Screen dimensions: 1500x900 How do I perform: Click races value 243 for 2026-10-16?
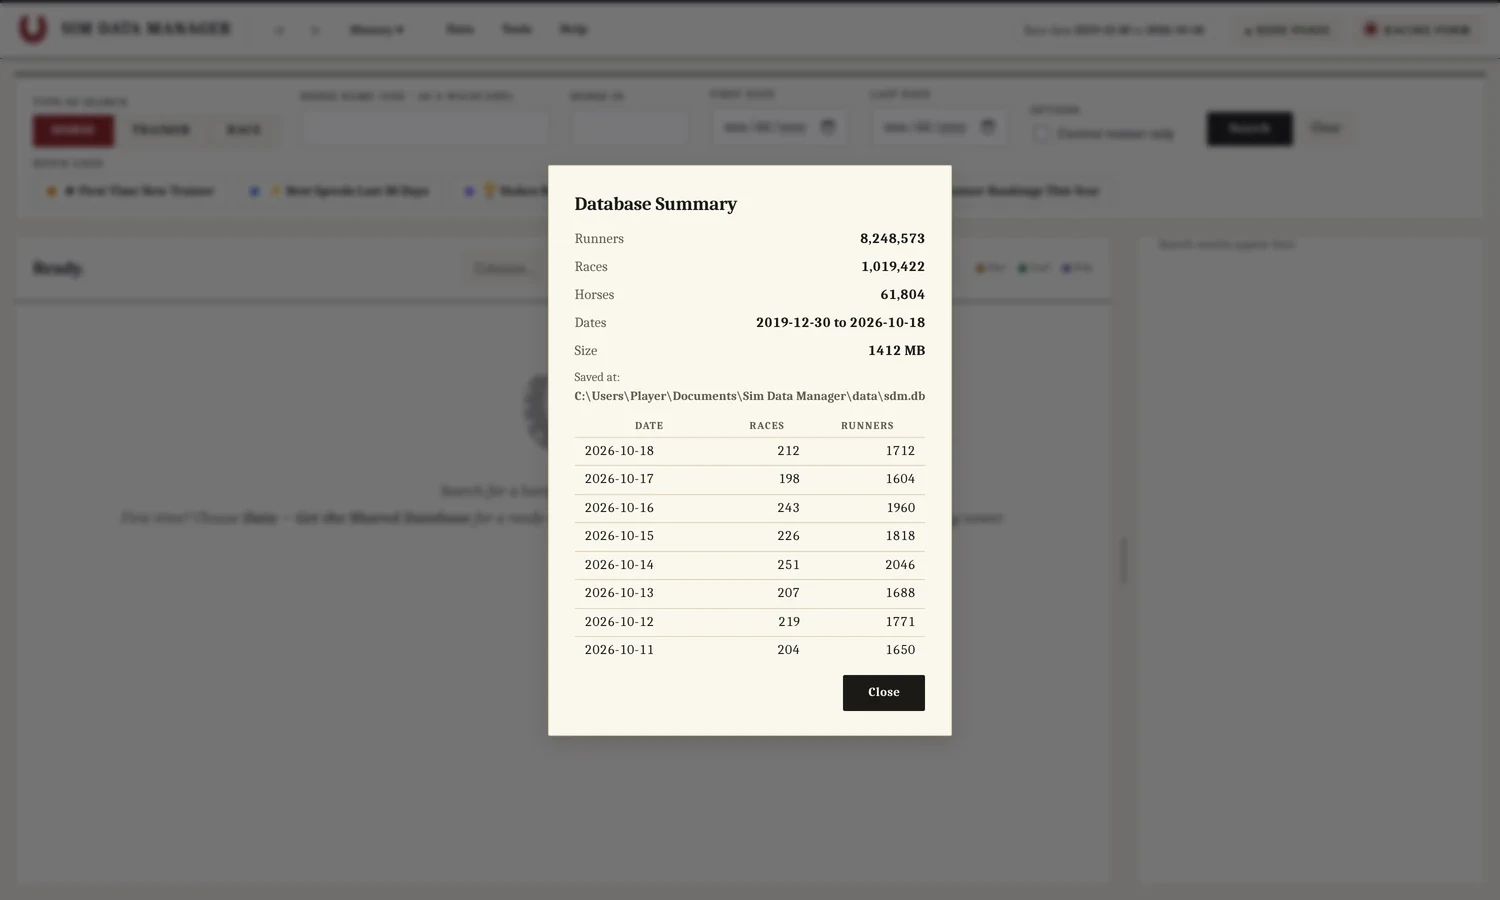click(788, 508)
